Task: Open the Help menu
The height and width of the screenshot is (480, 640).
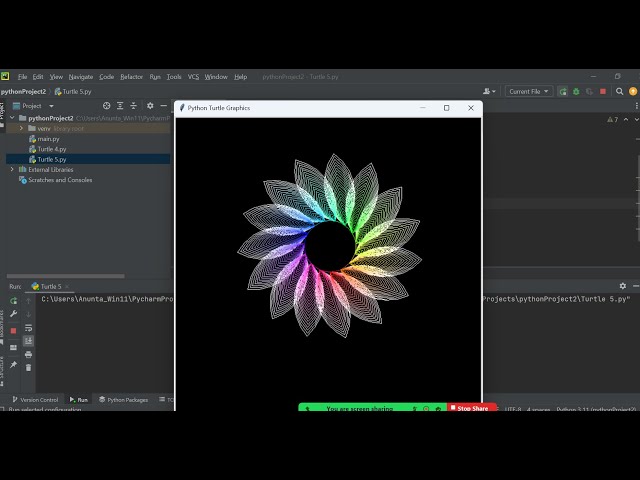Action: (x=240, y=77)
